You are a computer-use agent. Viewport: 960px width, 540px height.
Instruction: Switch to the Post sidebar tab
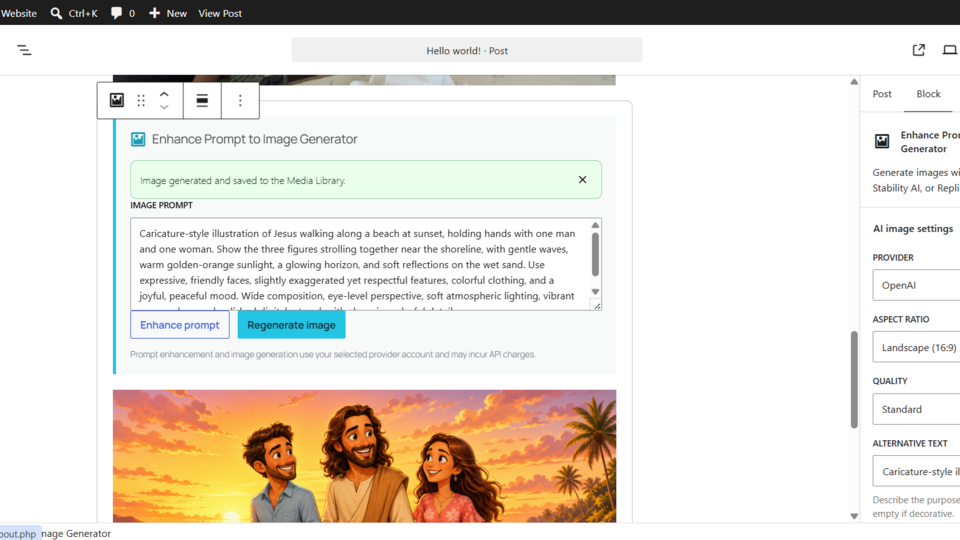pyautogui.click(x=882, y=94)
